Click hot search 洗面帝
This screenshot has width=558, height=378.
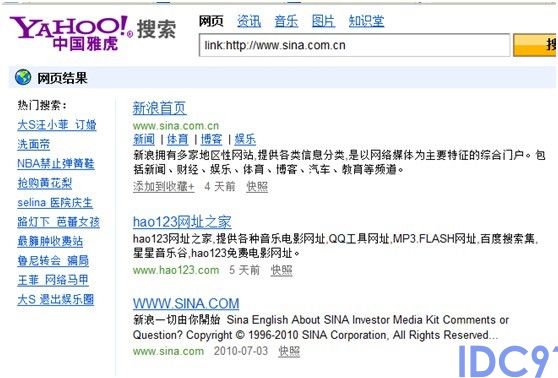coord(34,145)
